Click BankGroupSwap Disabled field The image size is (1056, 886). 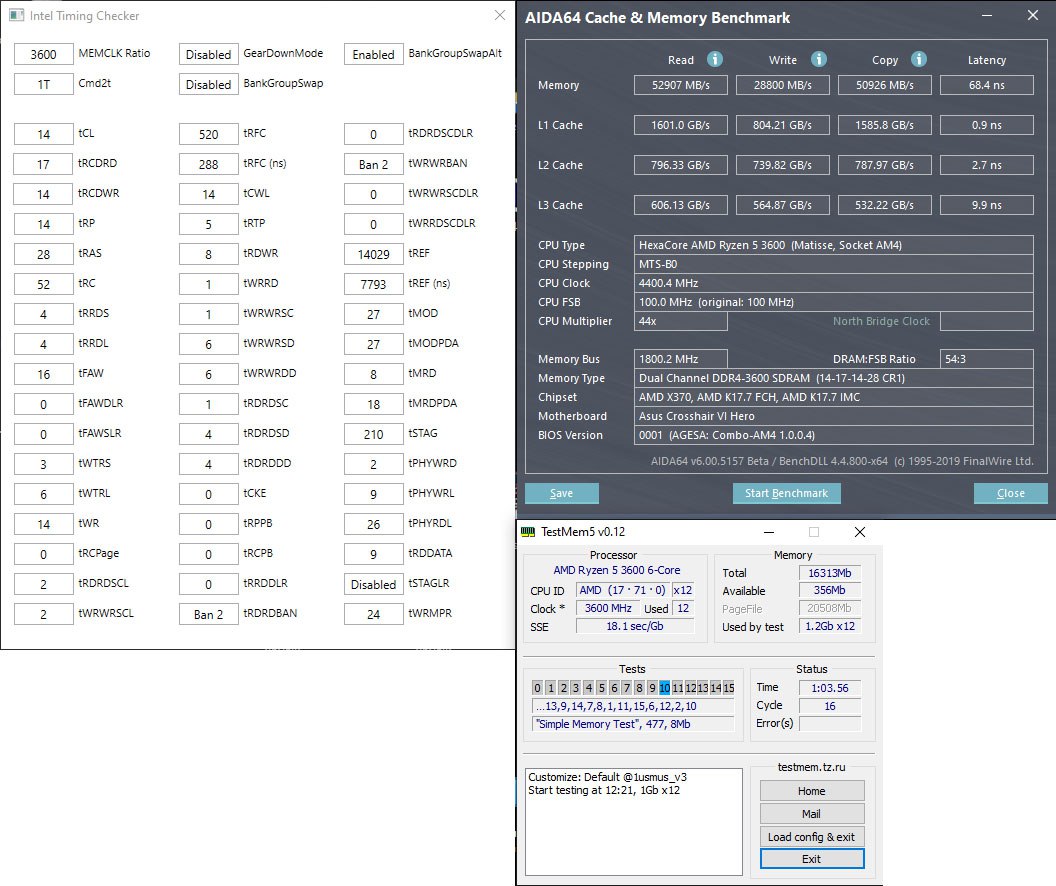209,84
